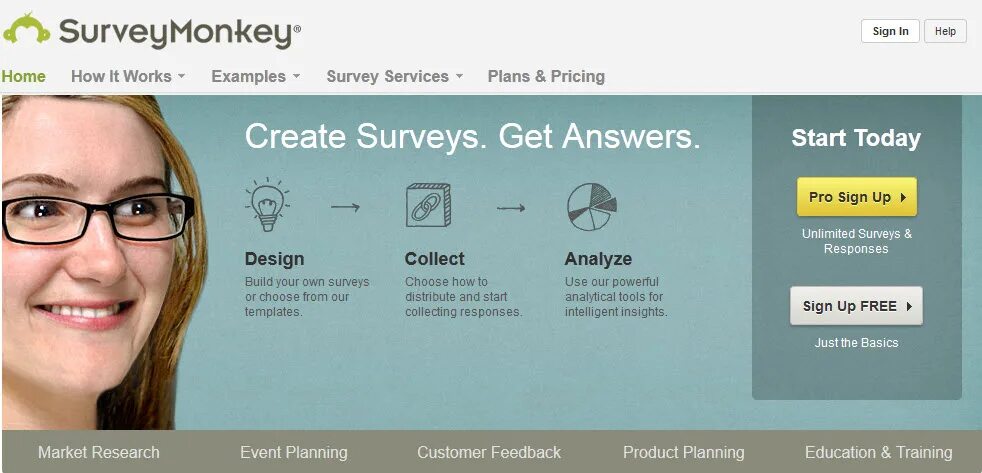Go to the Home tab
Screen dimensions: 982x473
pos(24,76)
